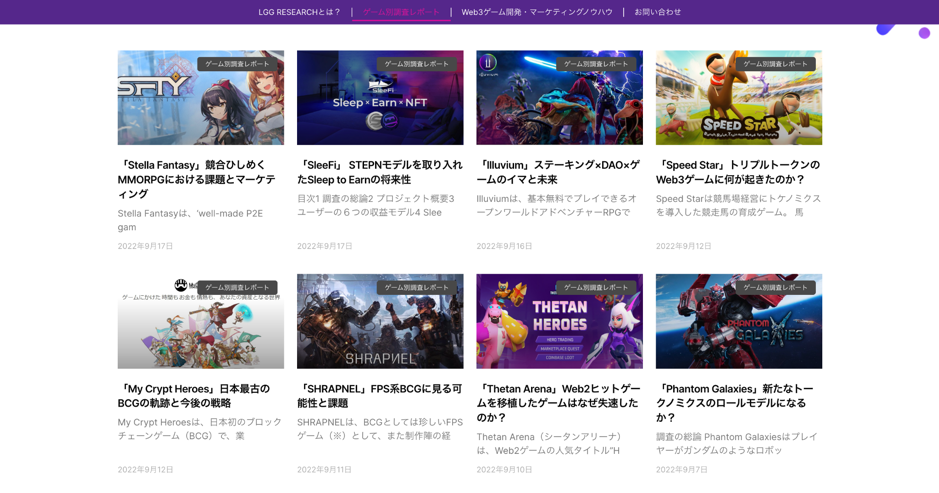The image size is (939, 493).
Task: Click the date 2022年9月12日 under My Crypt Heroes
Action: click(145, 470)
